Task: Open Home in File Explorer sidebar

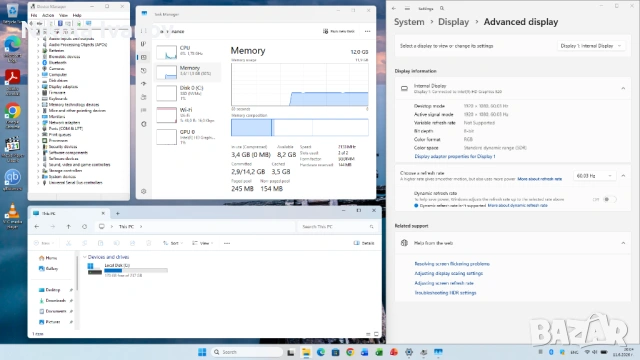Action: click(48, 258)
